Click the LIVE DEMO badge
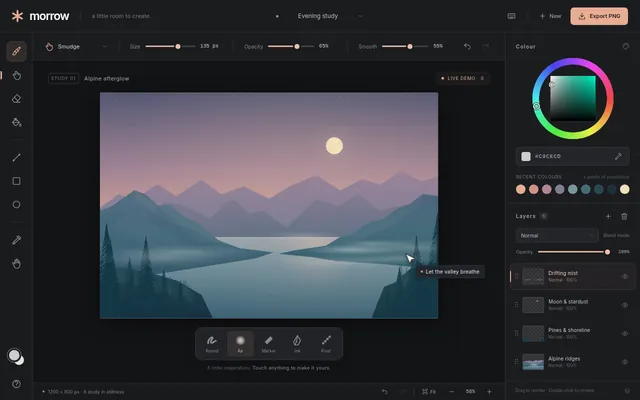Image resolution: width=640 pixels, height=400 pixels. pos(463,78)
